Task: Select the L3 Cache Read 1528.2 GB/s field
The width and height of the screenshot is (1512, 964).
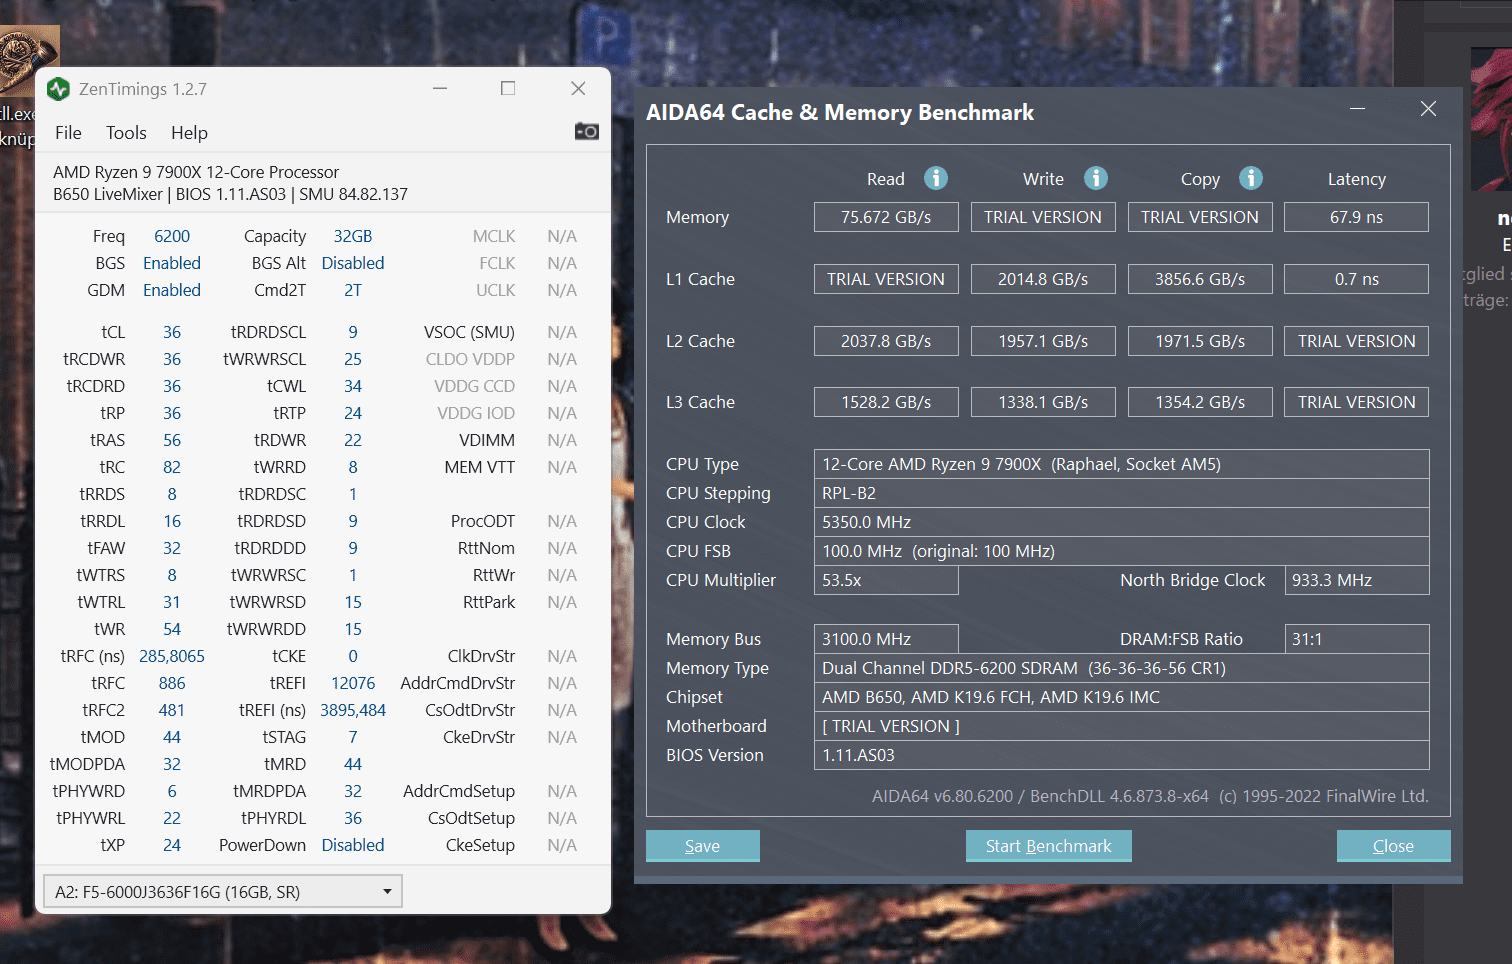Action: coord(886,402)
